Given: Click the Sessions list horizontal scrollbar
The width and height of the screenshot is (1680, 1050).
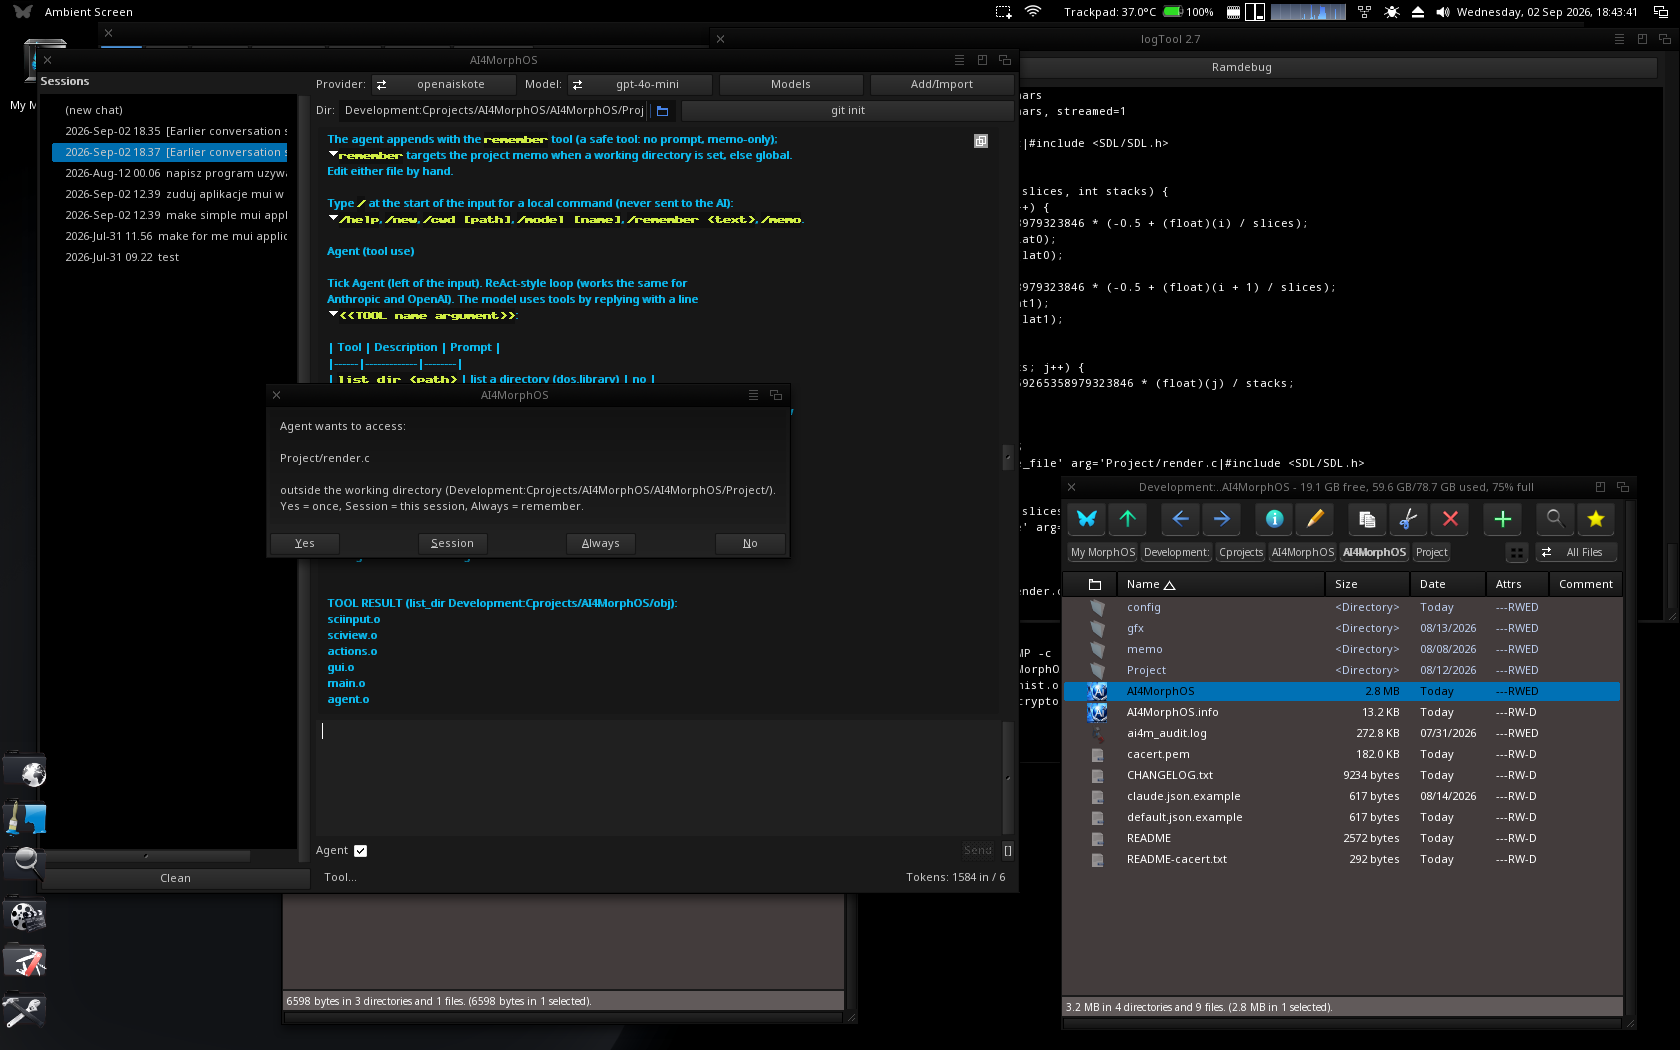Looking at the screenshot, I should (147, 856).
